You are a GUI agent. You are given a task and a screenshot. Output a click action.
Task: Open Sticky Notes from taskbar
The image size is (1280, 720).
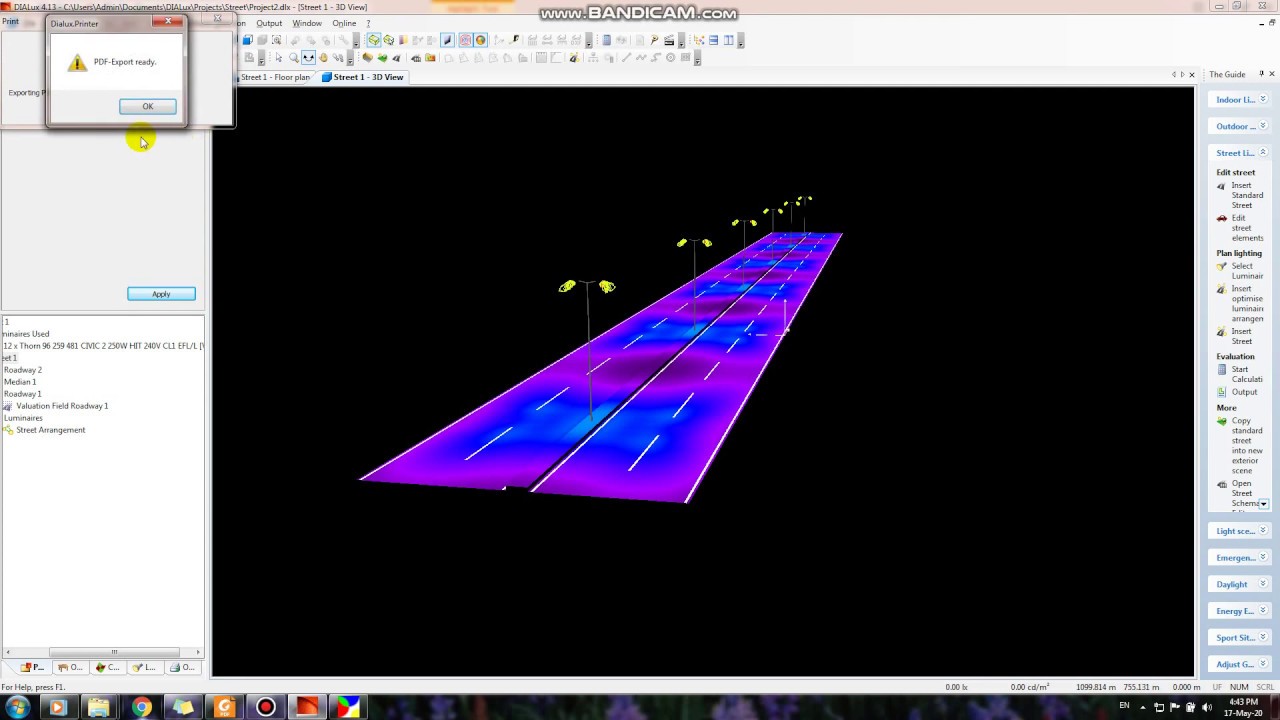pyautogui.click(x=183, y=707)
